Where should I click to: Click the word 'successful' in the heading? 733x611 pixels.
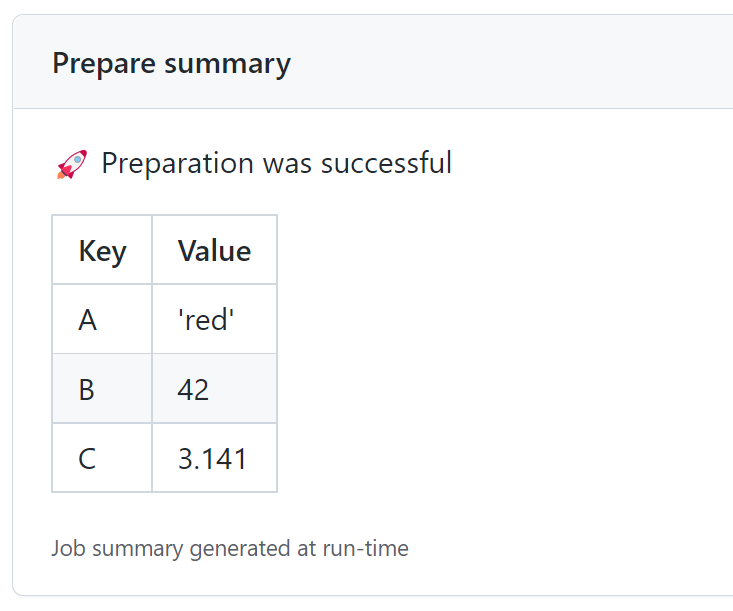(386, 163)
